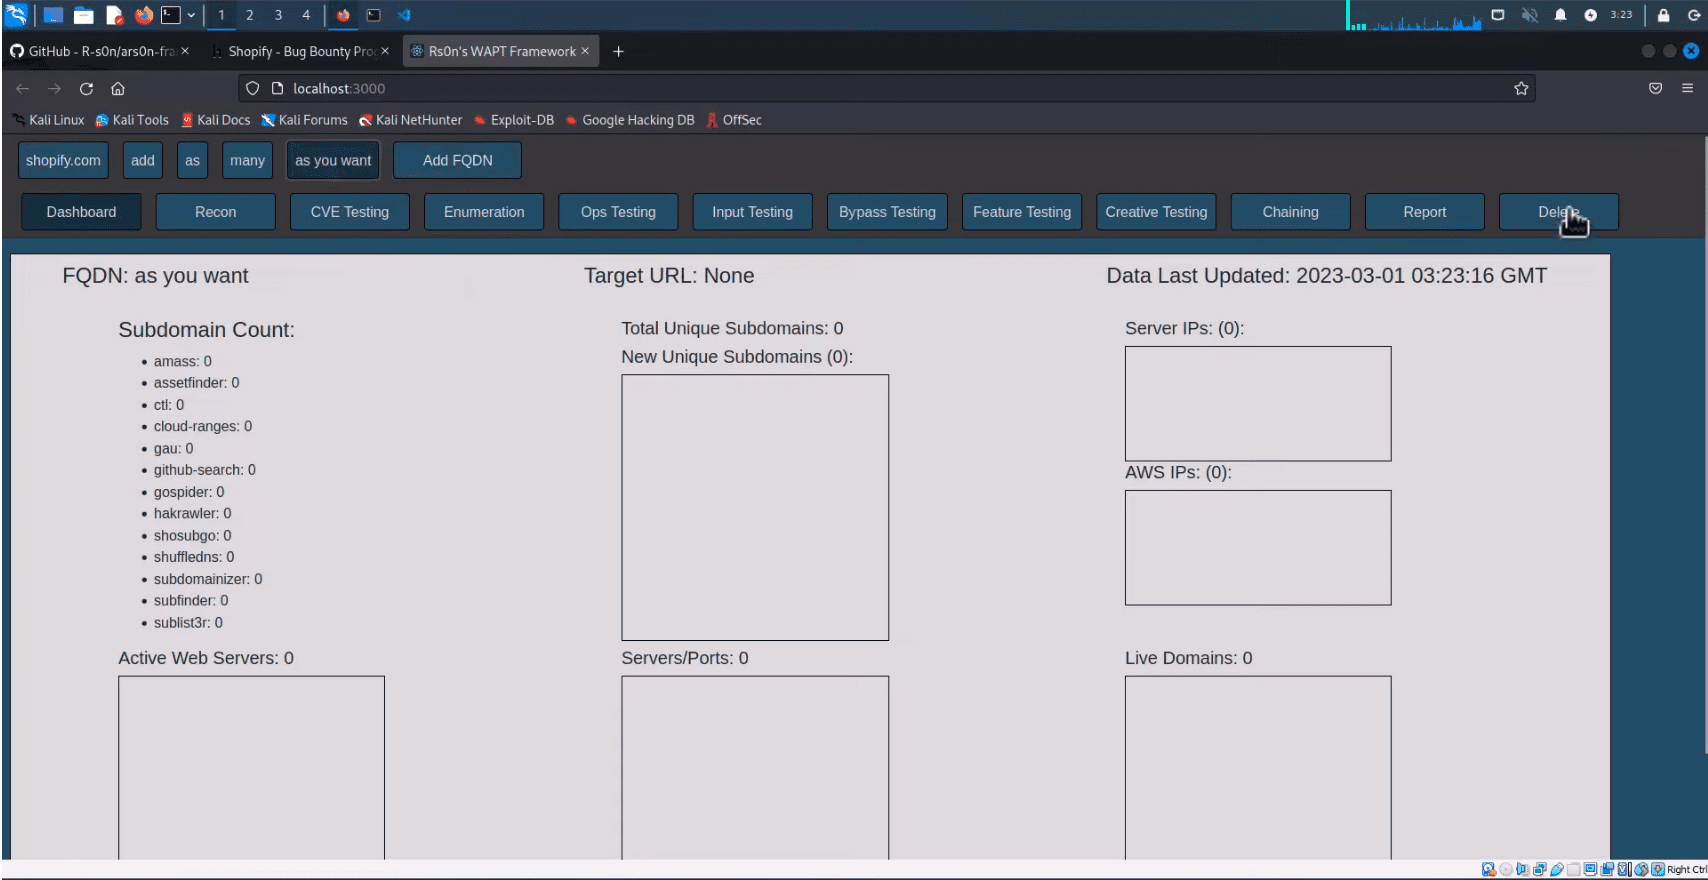
Task: Open the Save to Pocket icon
Action: click(x=1655, y=88)
